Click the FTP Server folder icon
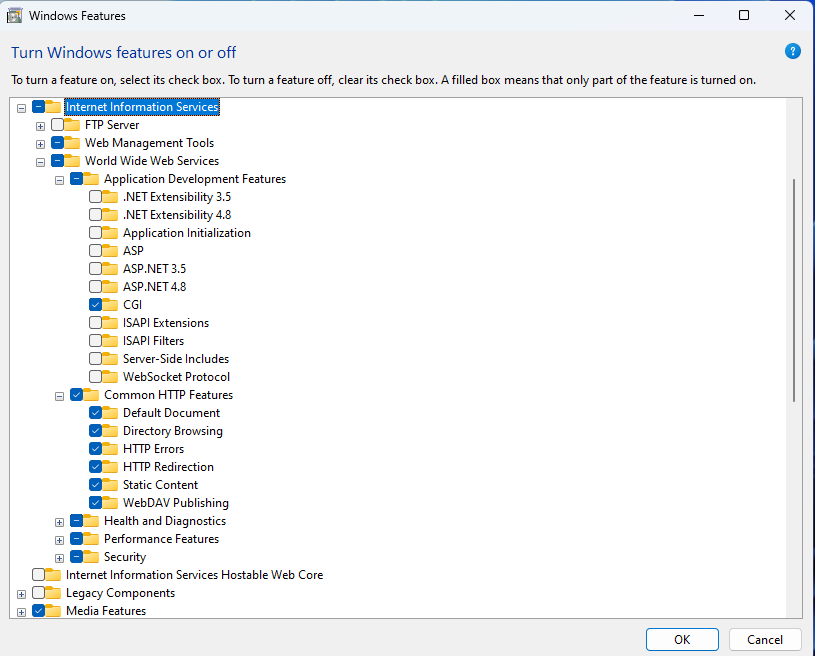This screenshot has height=656, width=815. (x=72, y=125)
